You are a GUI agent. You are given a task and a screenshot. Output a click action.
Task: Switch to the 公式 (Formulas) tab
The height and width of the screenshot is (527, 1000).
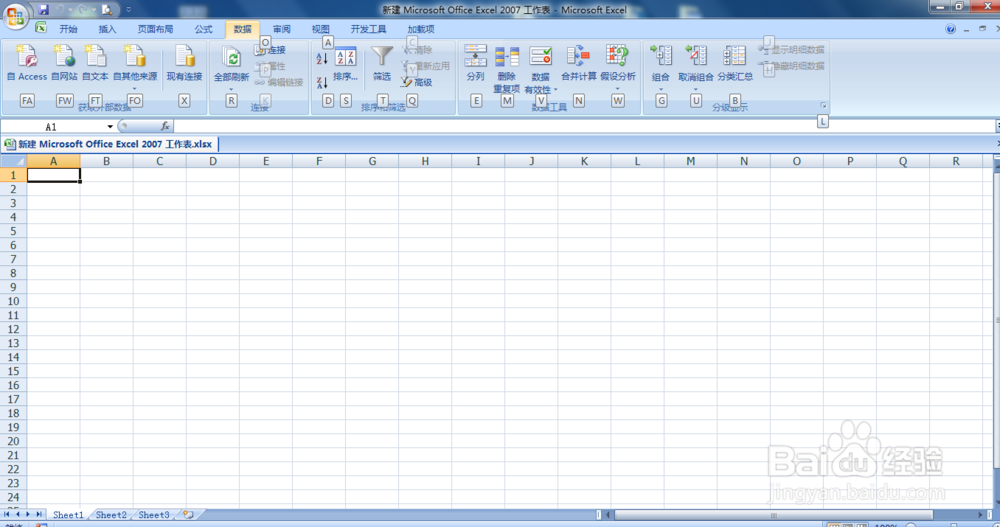[x=203, y=29]
